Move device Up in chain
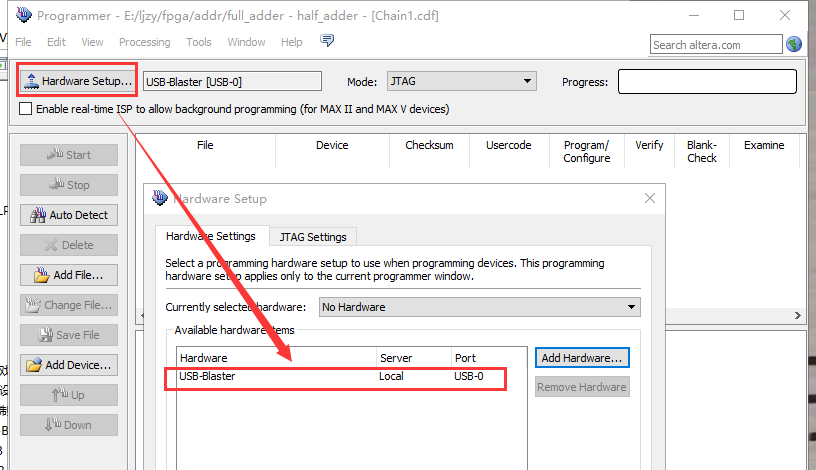This screenshot has height=470, width=816. coord(69,395)
